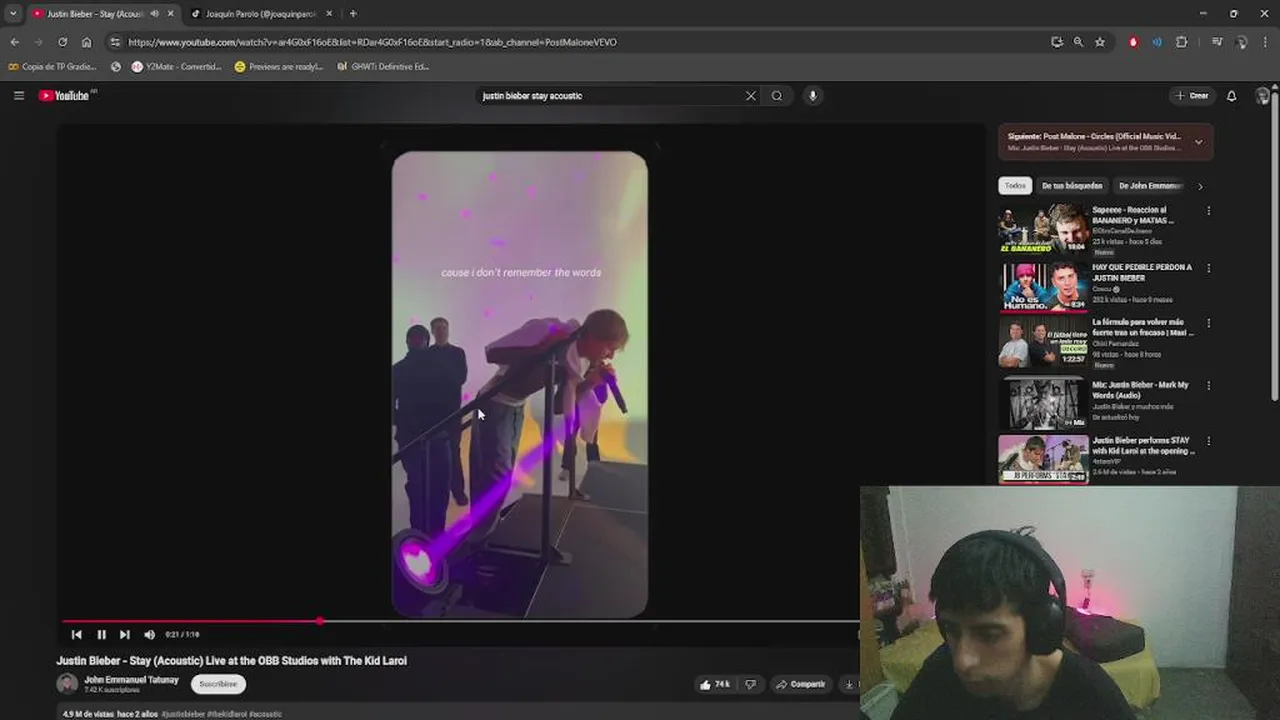This screenshot has height=720, width=1280.
Task: Show more filter chips with right arrow
Action: (1200, 186)
